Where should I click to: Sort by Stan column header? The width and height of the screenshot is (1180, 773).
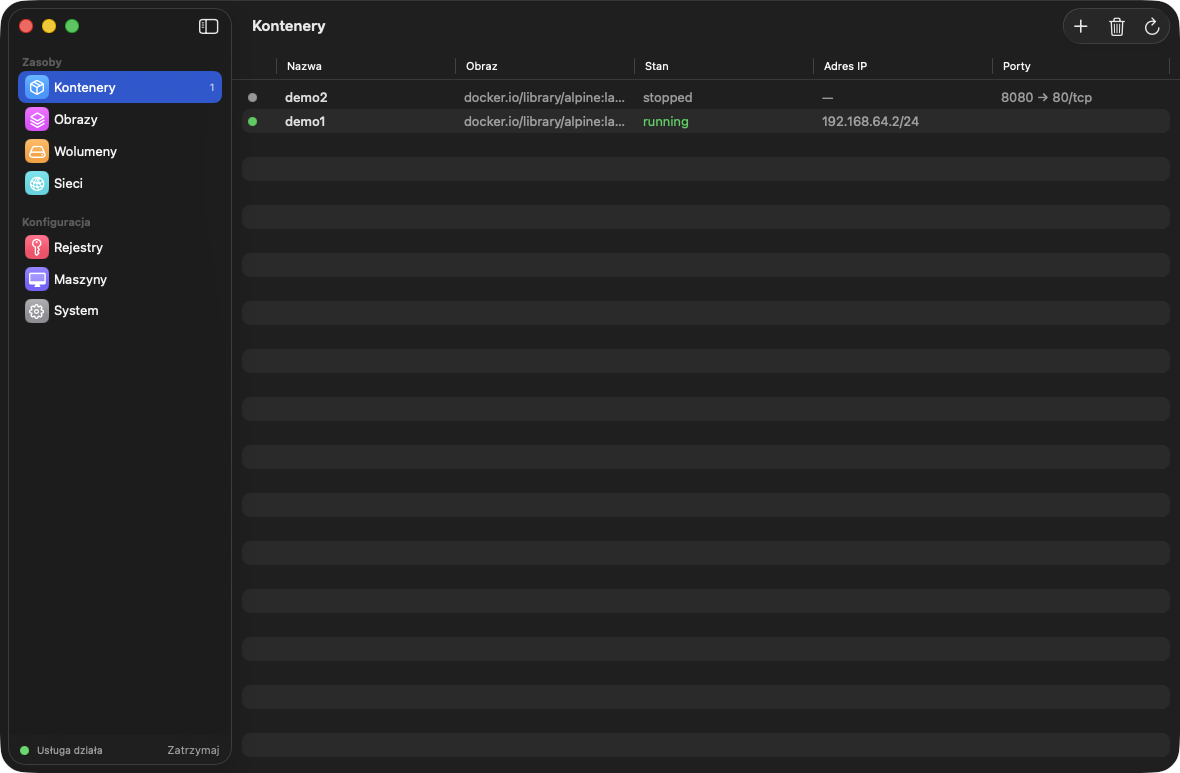656,66
